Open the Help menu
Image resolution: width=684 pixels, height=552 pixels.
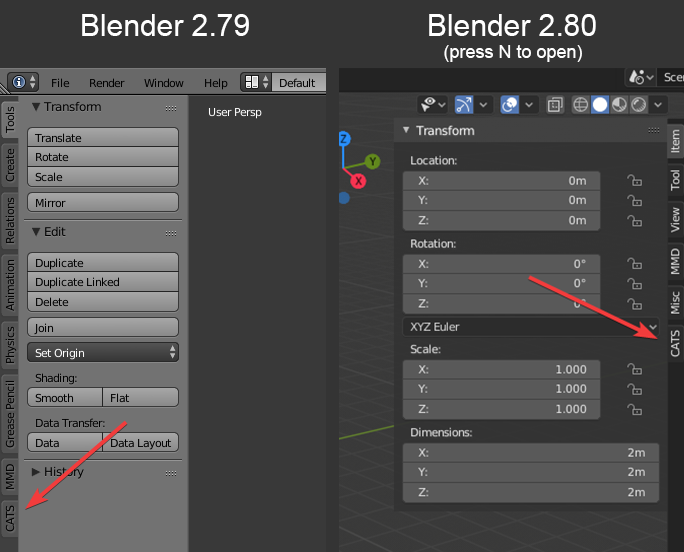(215, 83)
